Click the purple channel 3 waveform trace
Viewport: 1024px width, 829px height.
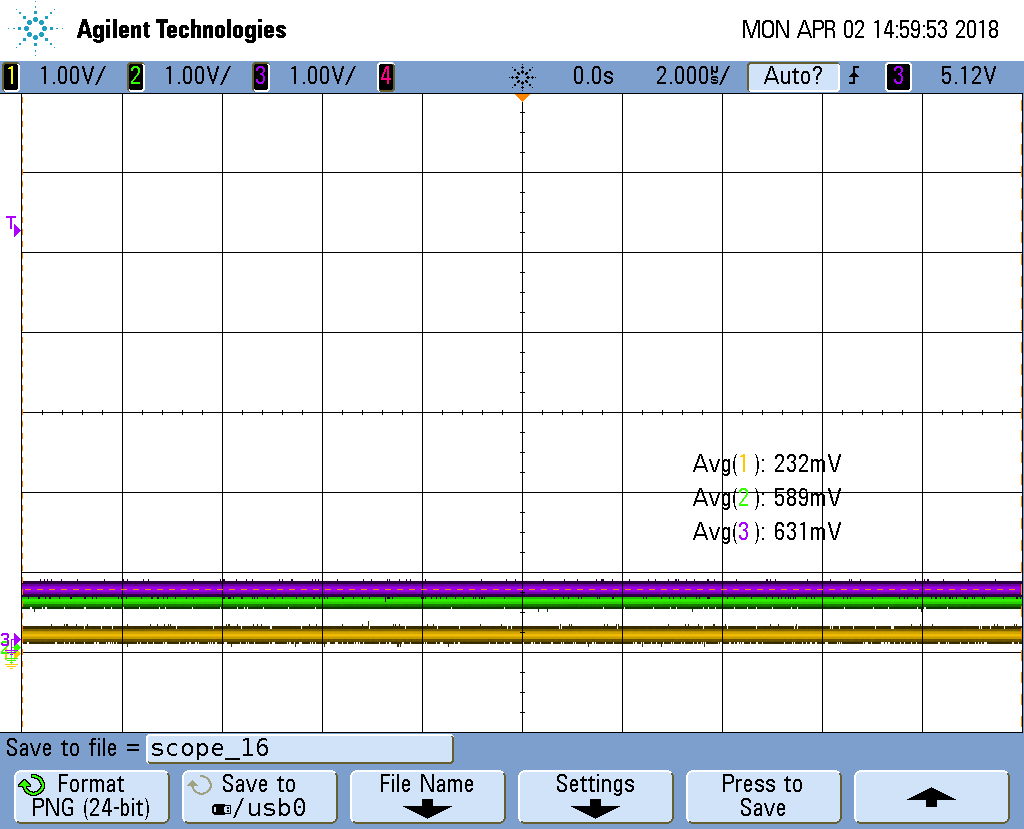tap(522, 588)
